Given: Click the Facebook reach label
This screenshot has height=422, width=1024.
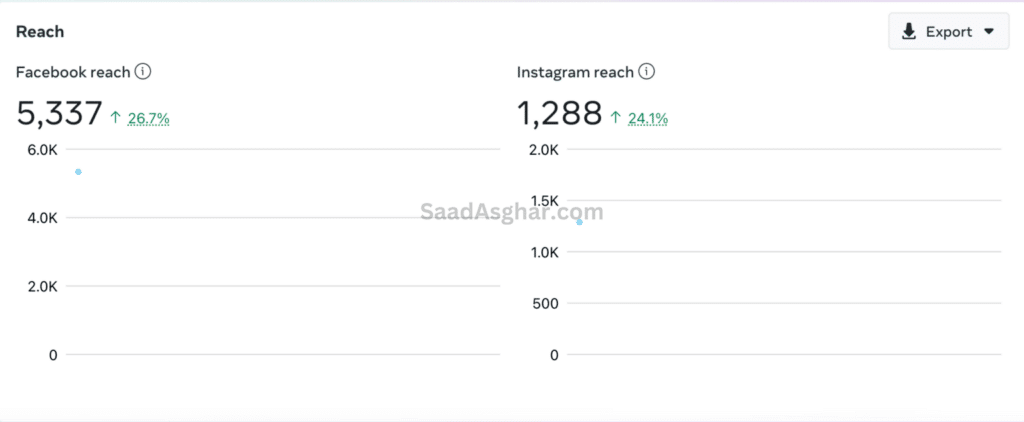Looking at the screenshot, I should (x=73, y=72).
